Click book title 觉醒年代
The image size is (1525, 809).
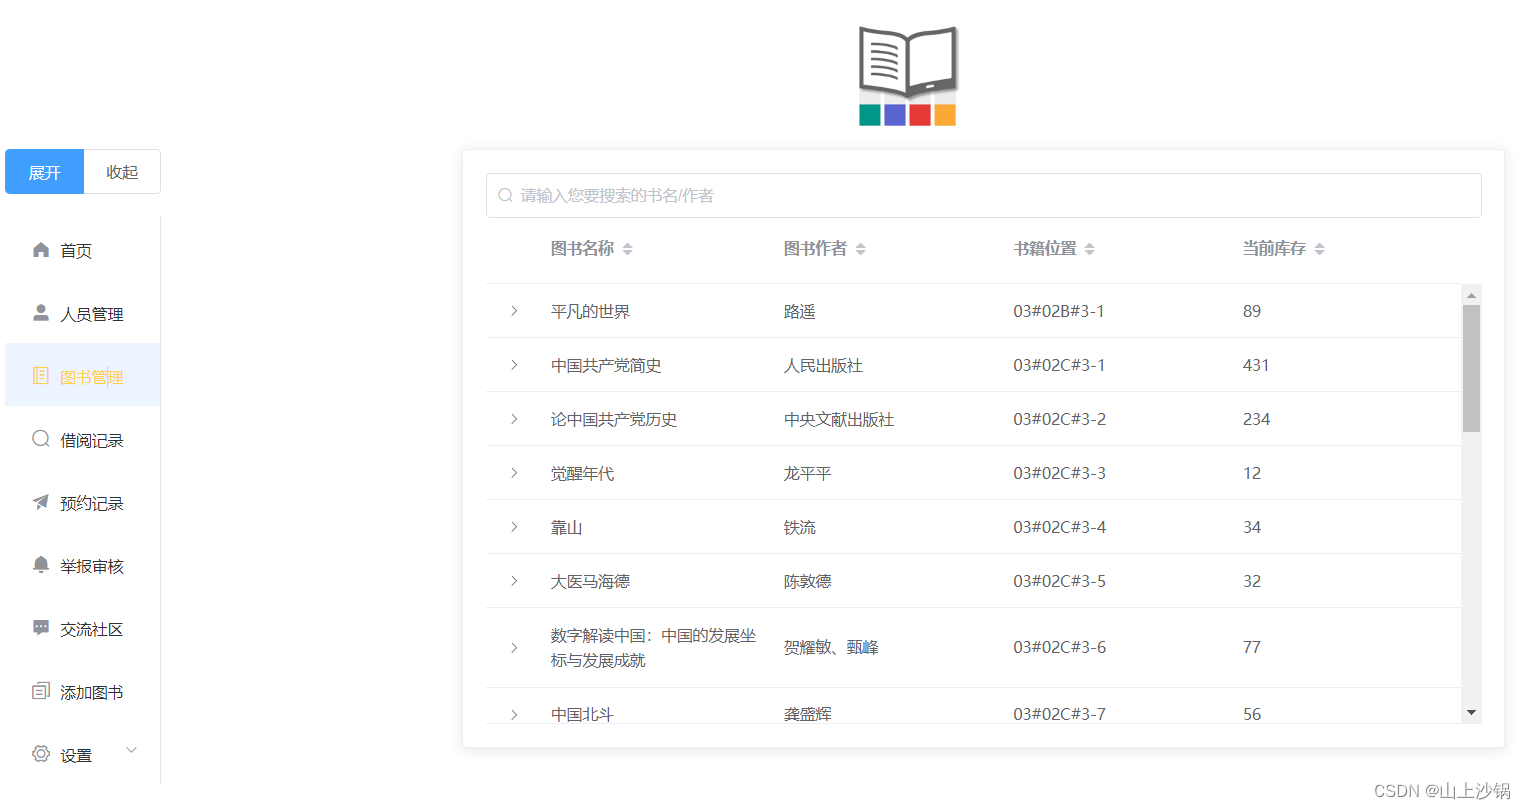click(x=582, y=473)
